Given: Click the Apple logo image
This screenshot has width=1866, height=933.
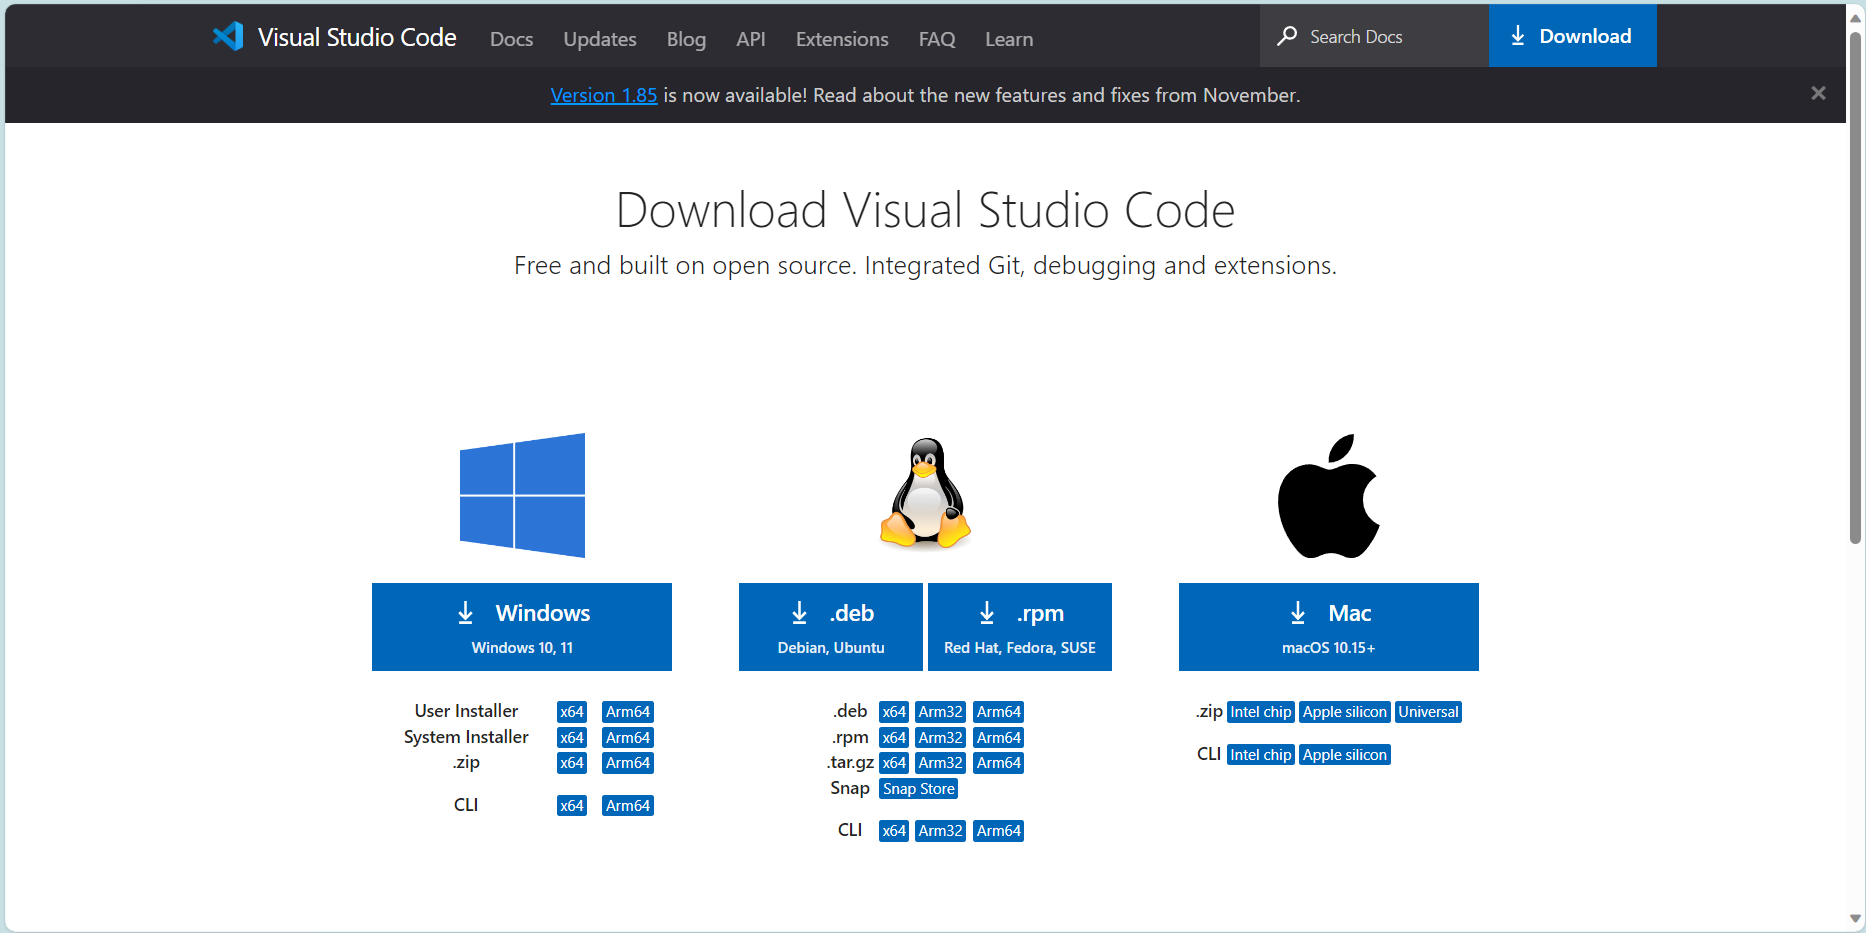Looking at the screenshot, I should (x=1328, y=496).
